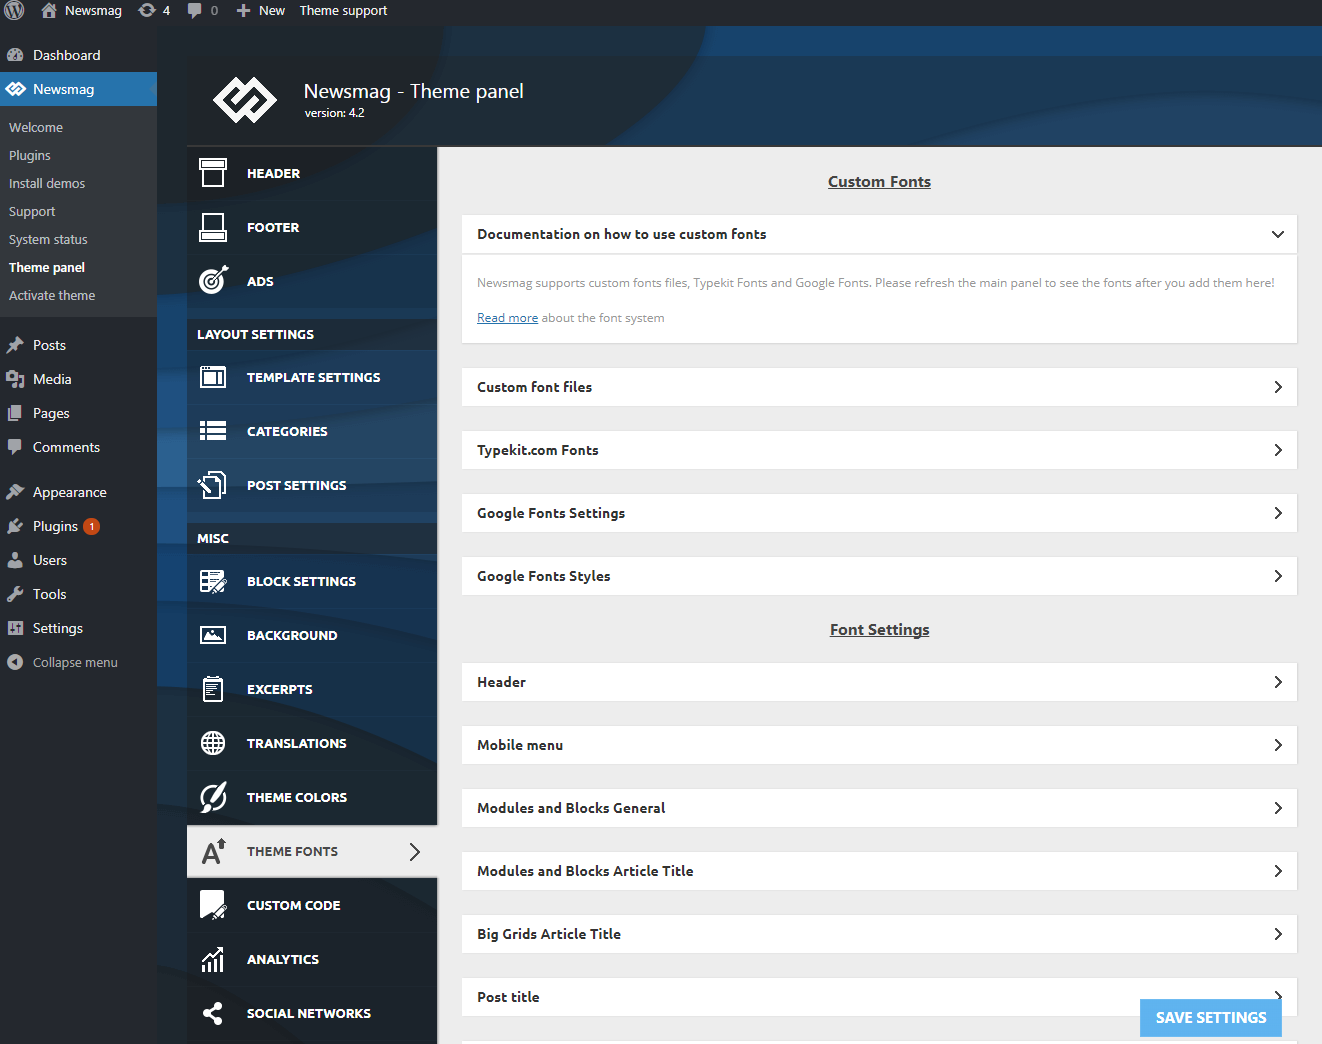The width and height of the screenshot is (1322, 1044).
Task: Click the comments bubble icon in admin bar
Action: [x=194, y=10]
